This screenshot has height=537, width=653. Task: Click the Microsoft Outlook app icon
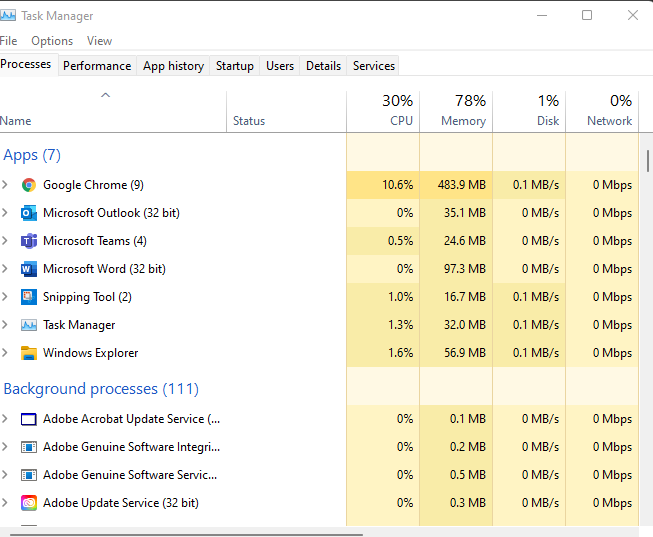click(x=28, y=213)
